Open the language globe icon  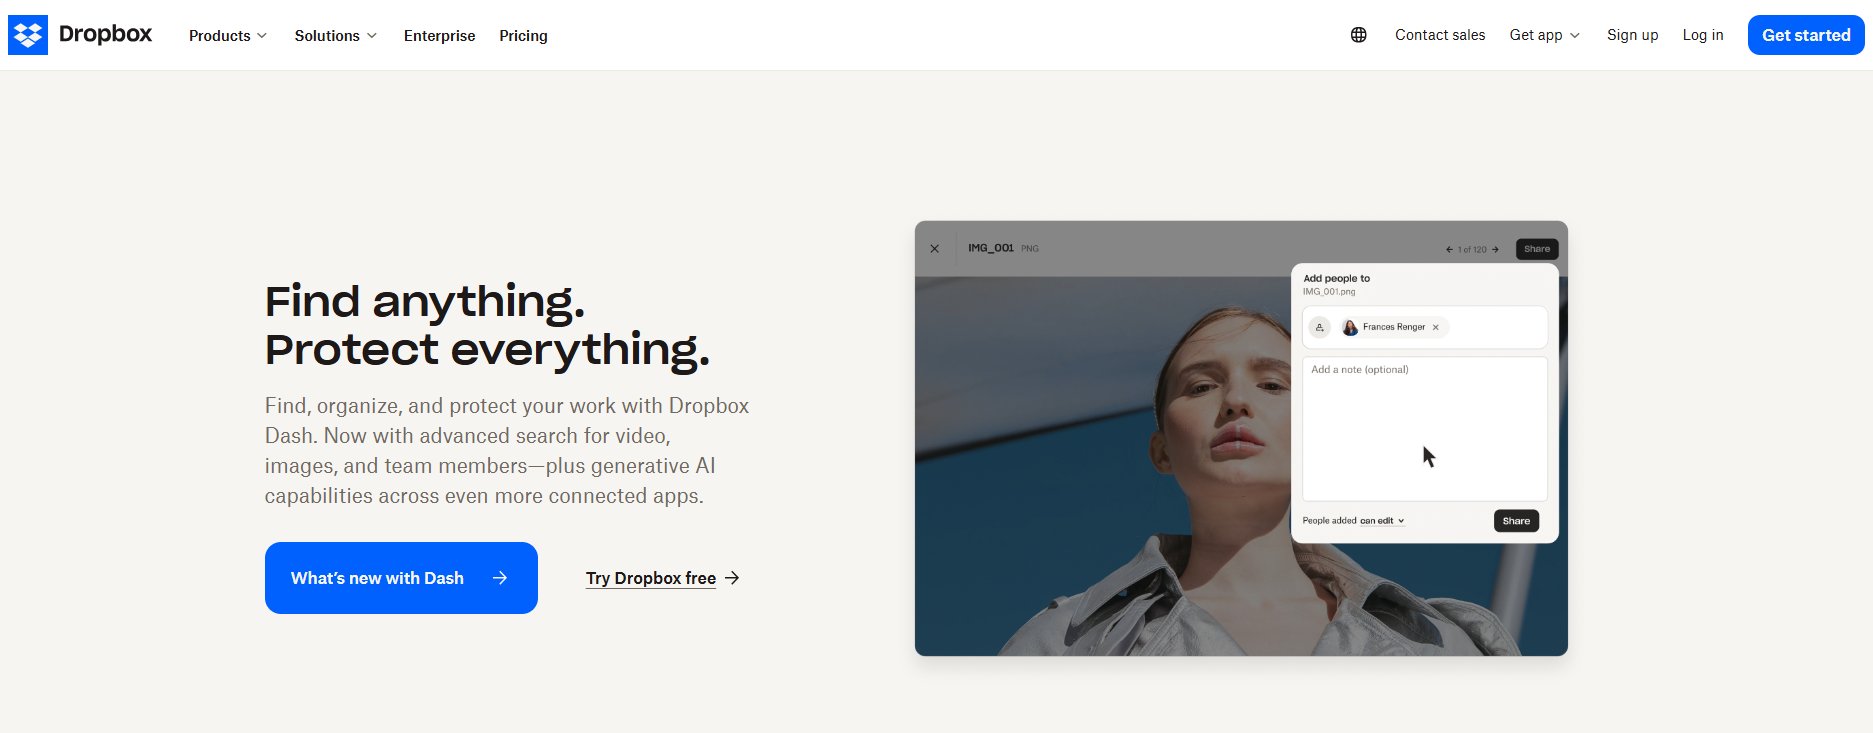click(1358, 35)
